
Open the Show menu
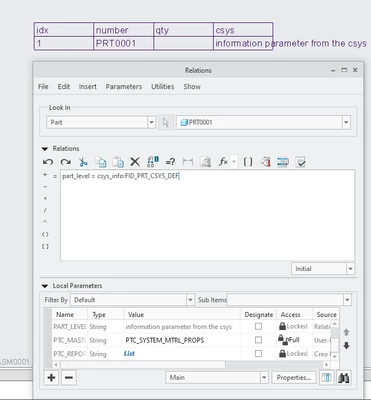pos(192,87)
